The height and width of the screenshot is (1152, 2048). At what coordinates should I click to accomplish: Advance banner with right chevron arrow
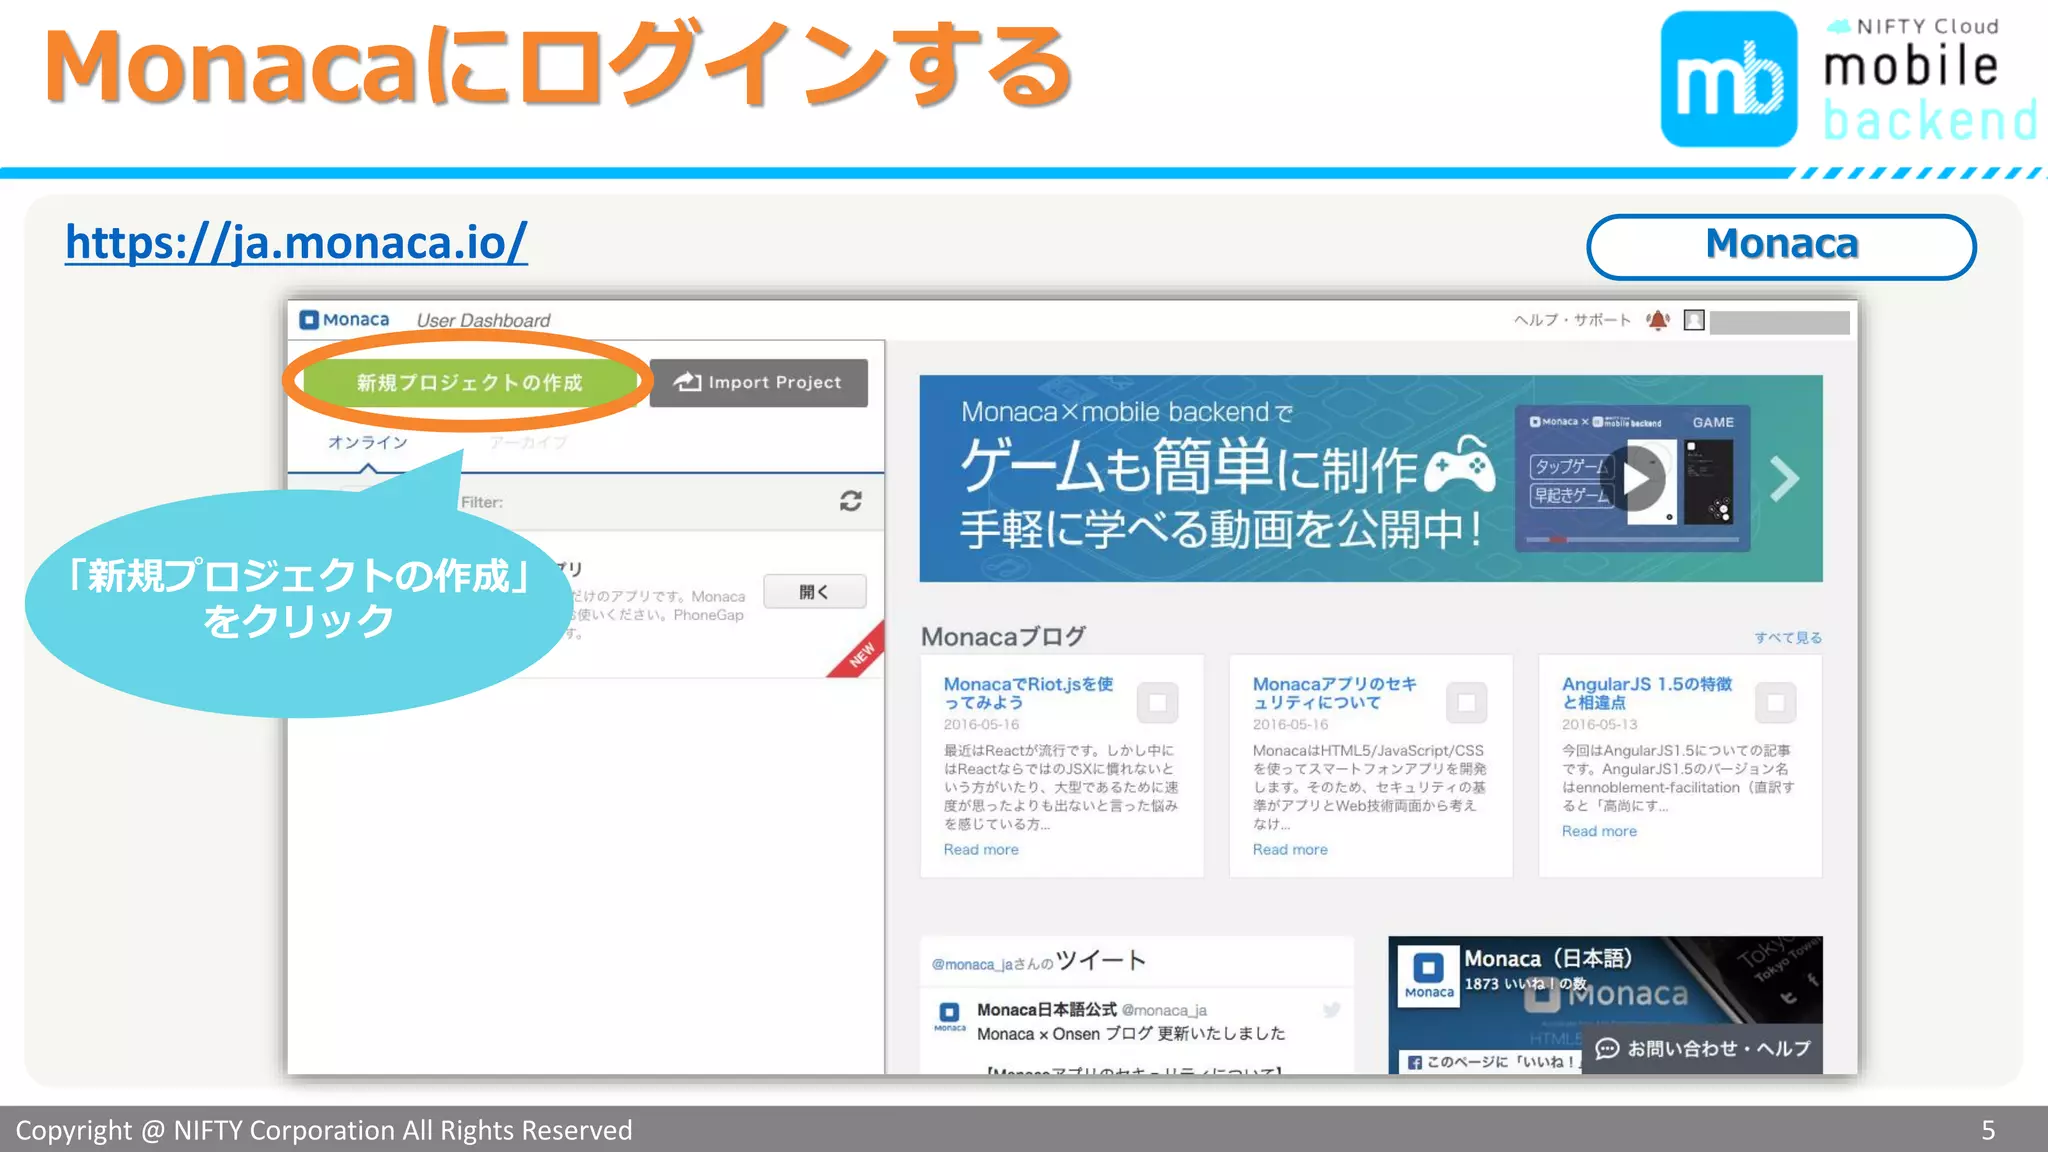coord(1784,478)
